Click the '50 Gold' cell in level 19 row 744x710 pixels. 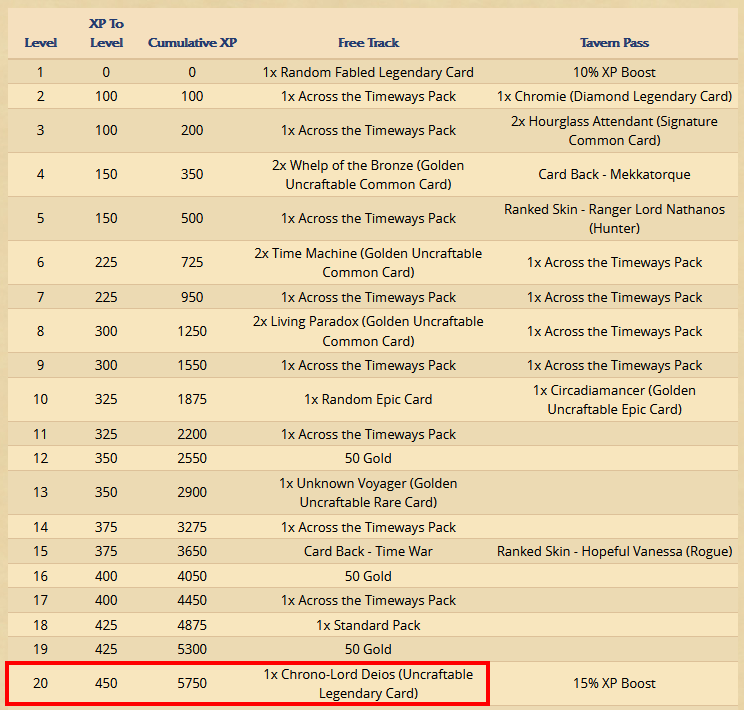368,649
